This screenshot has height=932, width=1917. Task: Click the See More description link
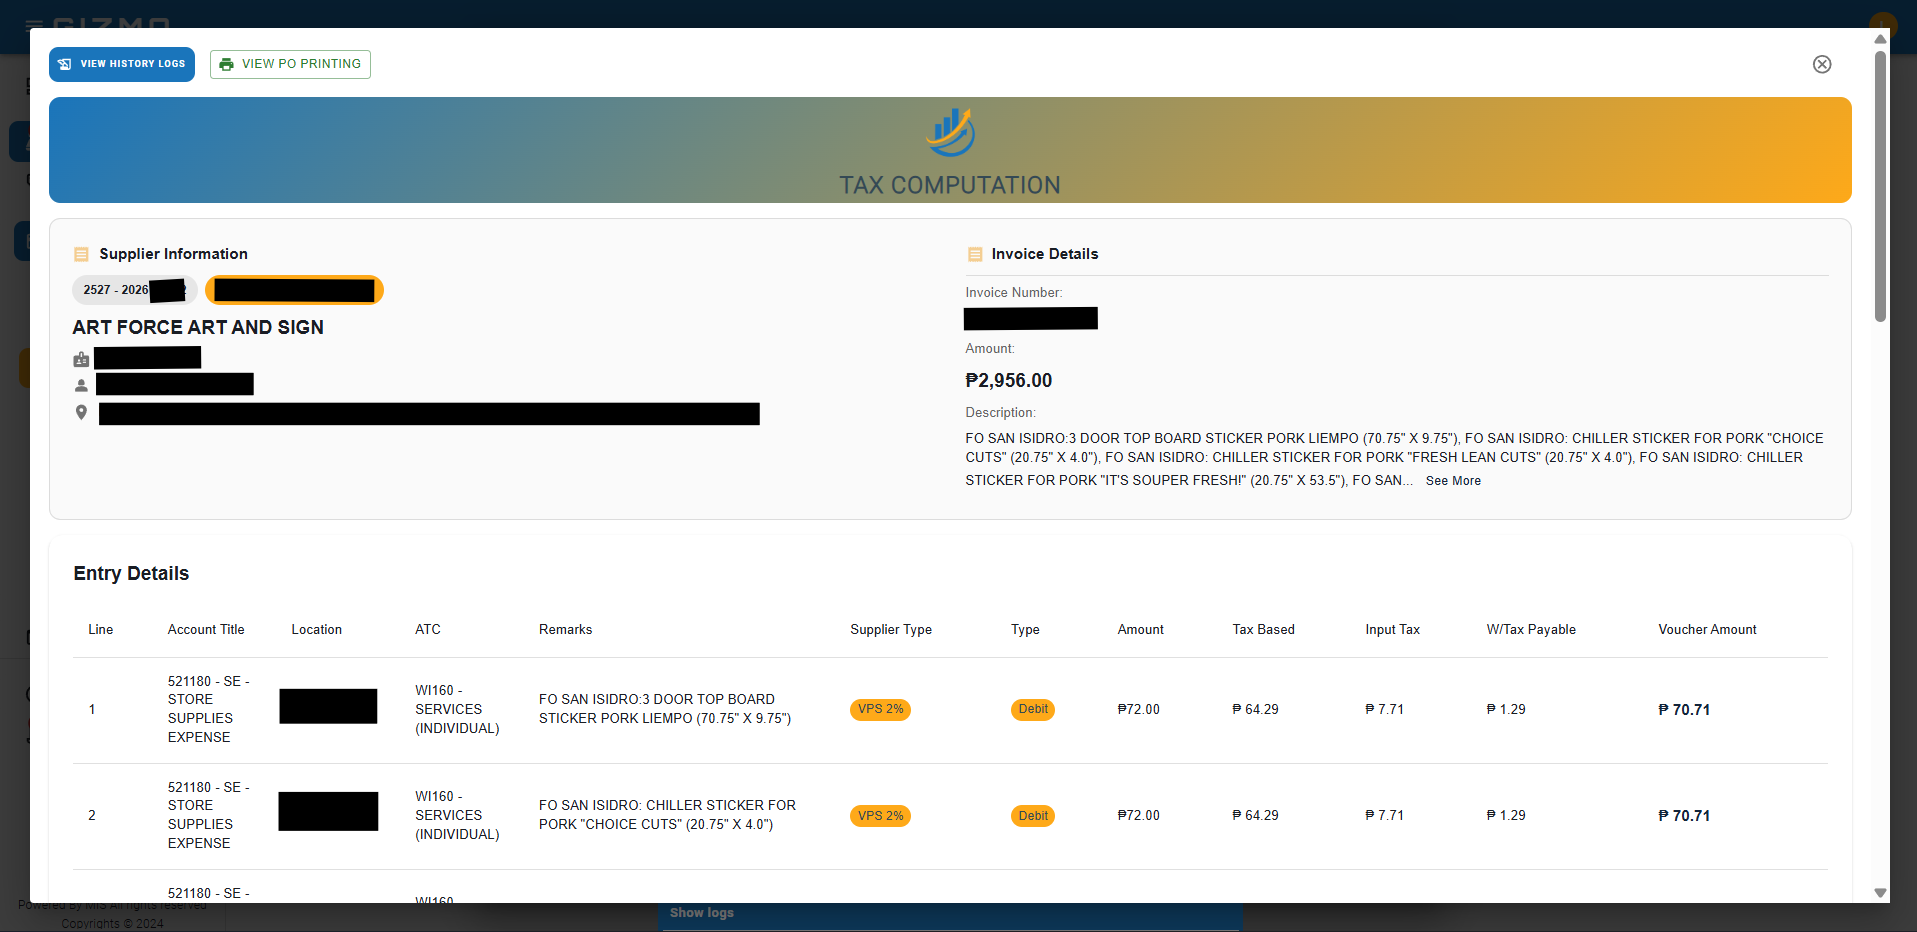tap(1453, 481)
